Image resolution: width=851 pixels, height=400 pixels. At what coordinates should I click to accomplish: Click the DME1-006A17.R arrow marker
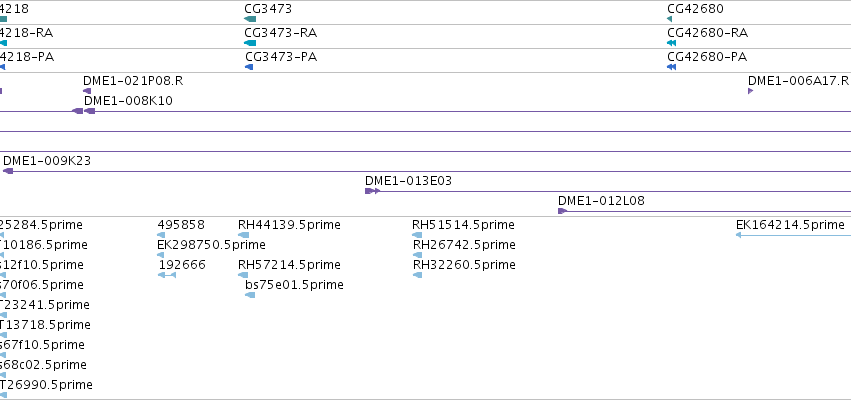click(x=751, y=91)
